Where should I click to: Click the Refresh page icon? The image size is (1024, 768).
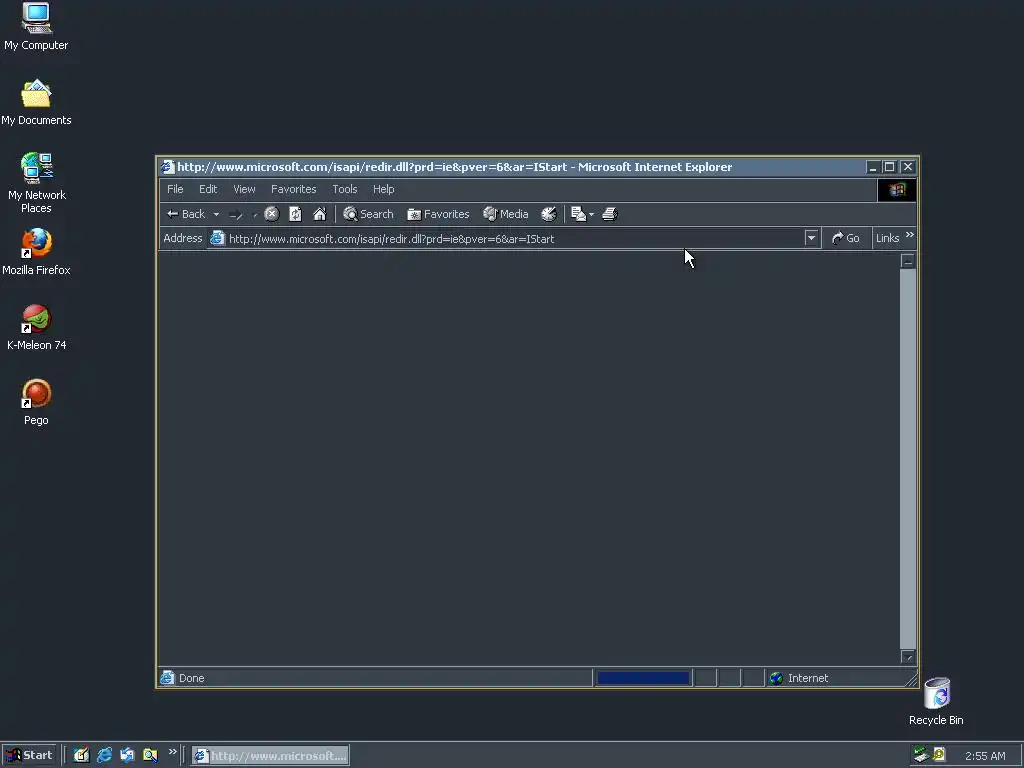point(295,214)
